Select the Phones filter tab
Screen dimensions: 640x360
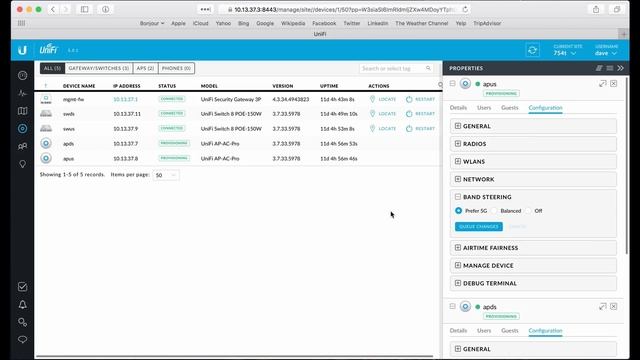coord(176,68)
